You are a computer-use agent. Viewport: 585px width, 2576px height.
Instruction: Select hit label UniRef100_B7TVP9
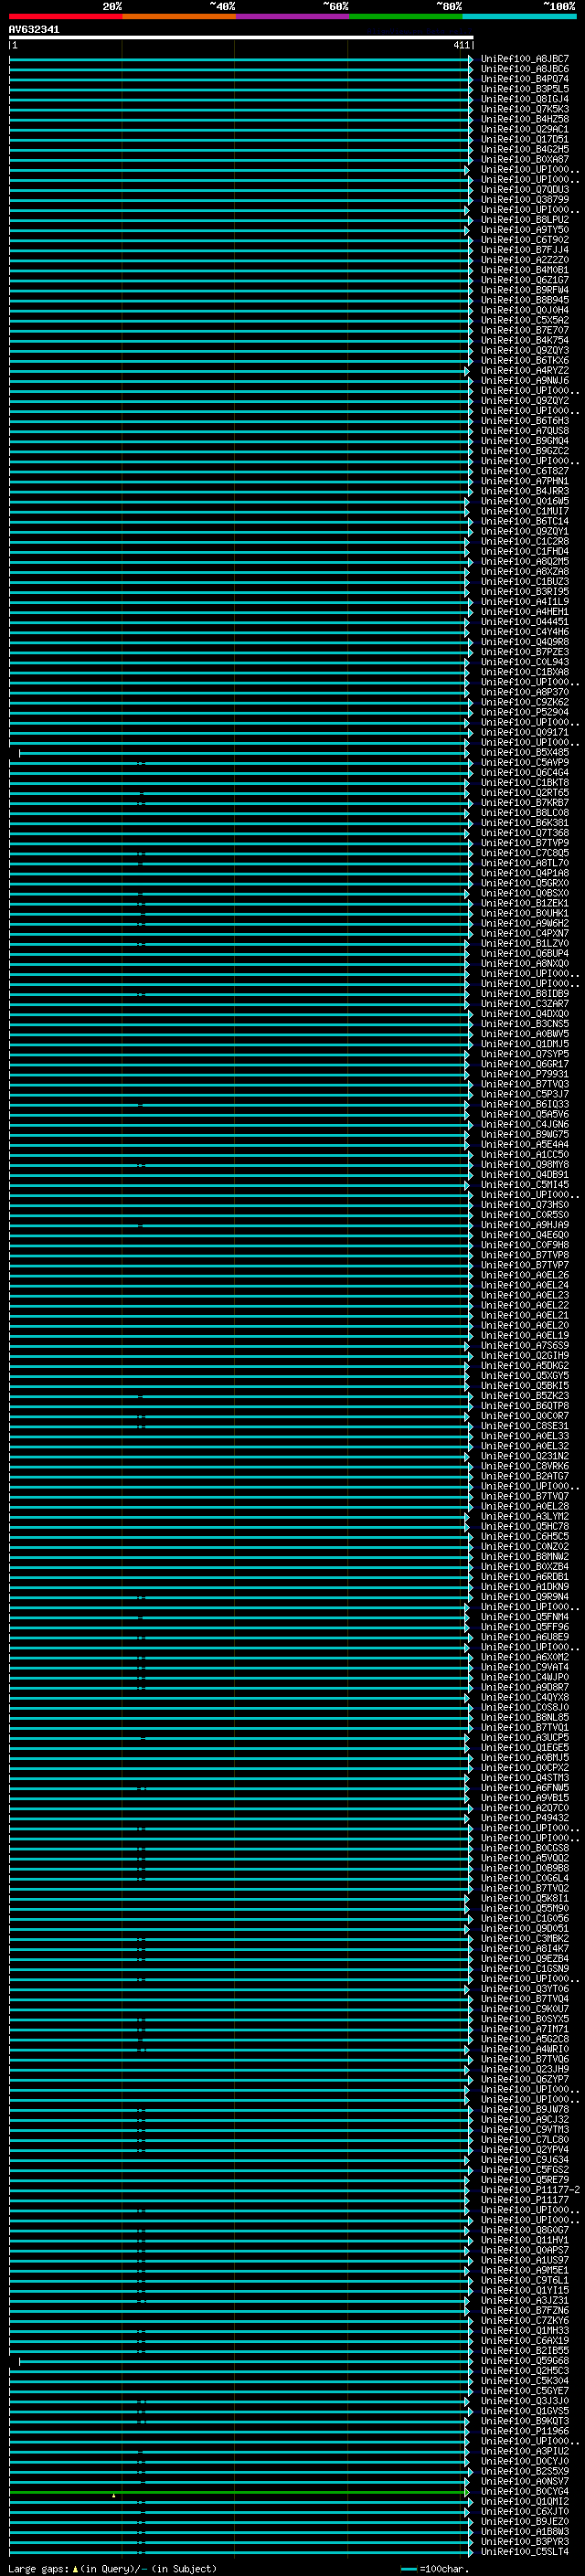click(x=525, y=843)
